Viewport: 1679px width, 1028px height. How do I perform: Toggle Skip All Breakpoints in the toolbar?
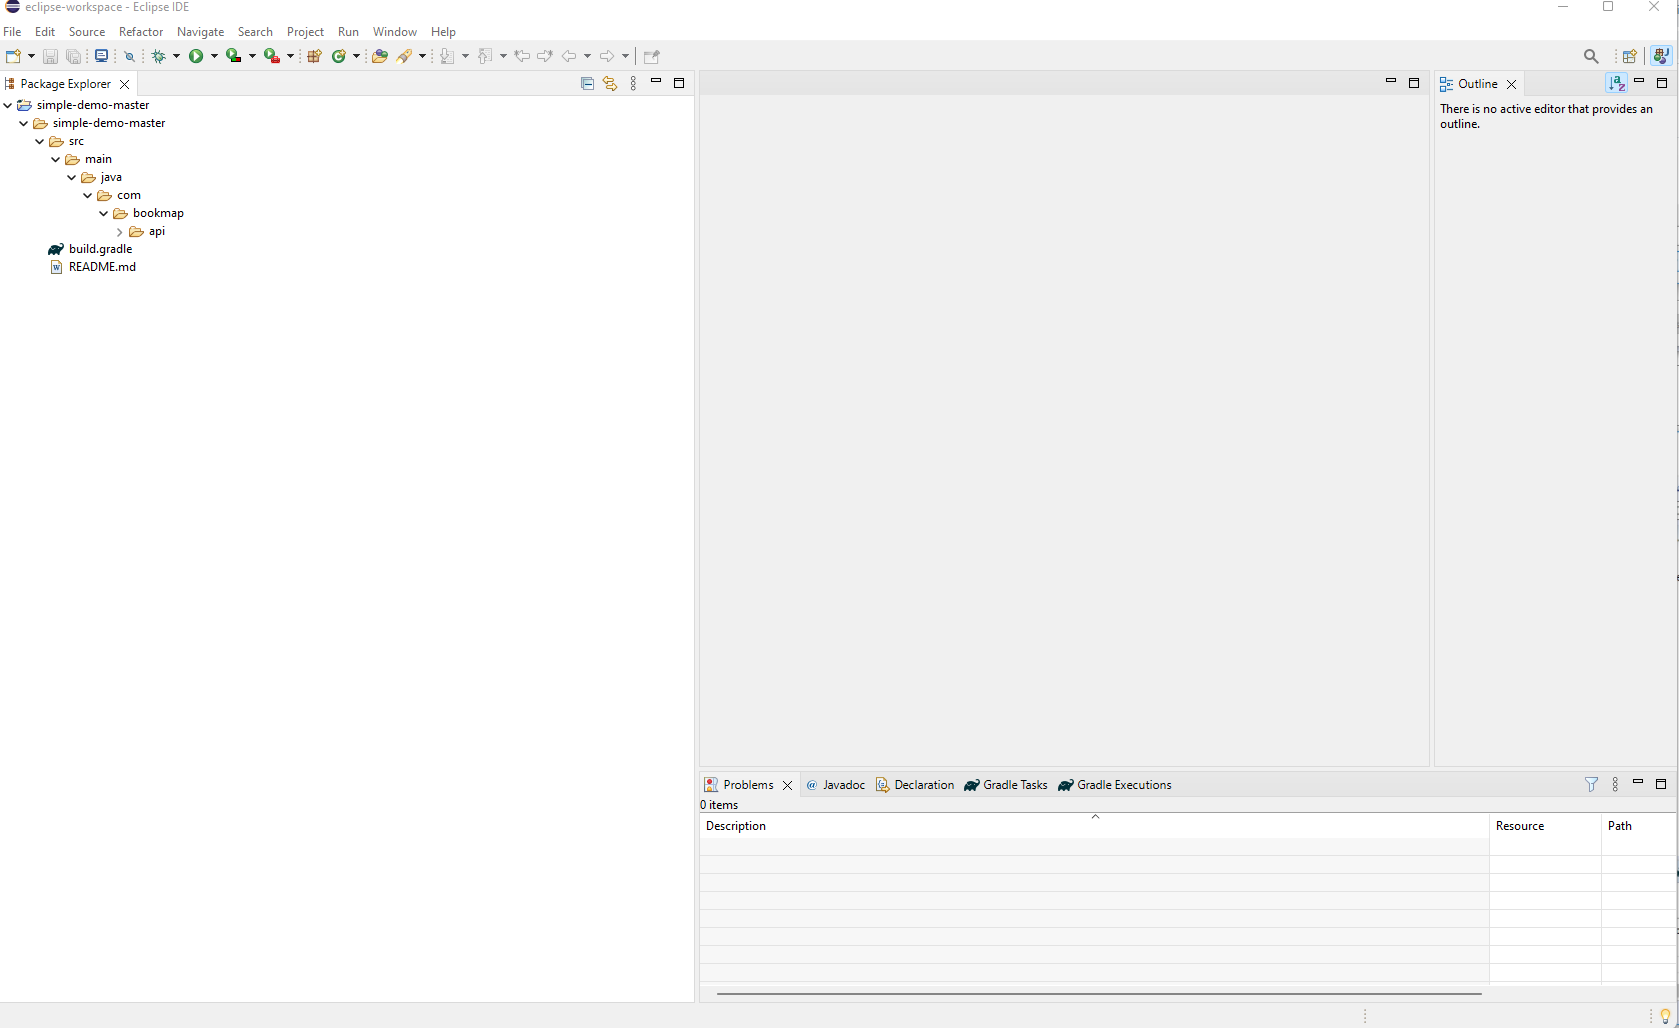coord(129,56)
